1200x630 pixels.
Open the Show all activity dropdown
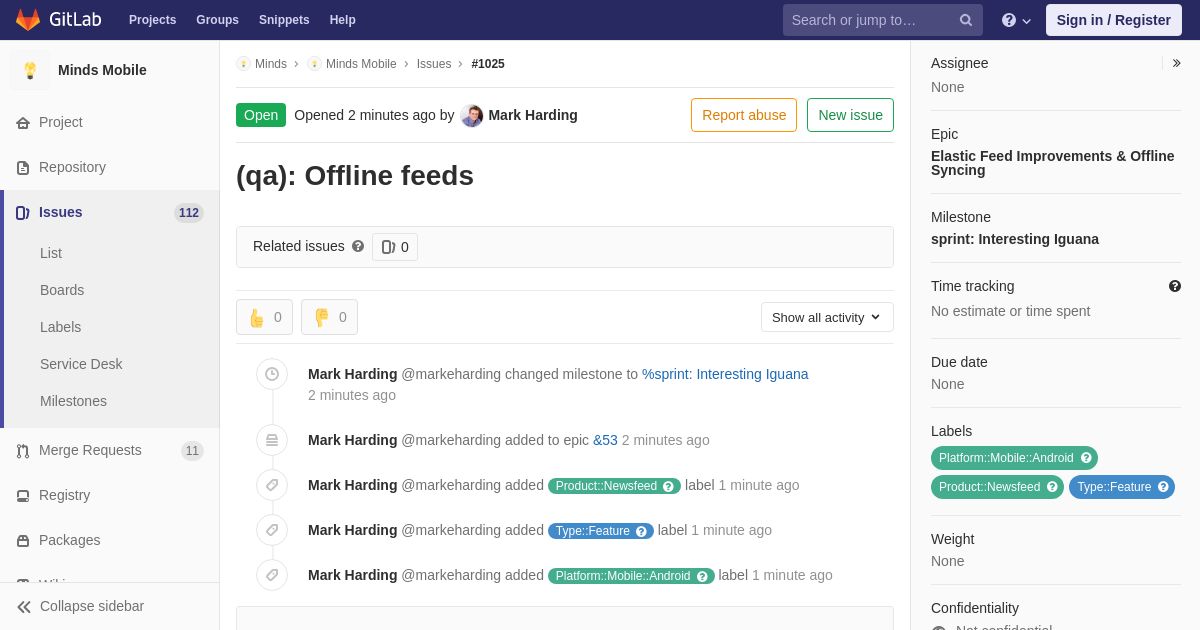pos(827,317)
